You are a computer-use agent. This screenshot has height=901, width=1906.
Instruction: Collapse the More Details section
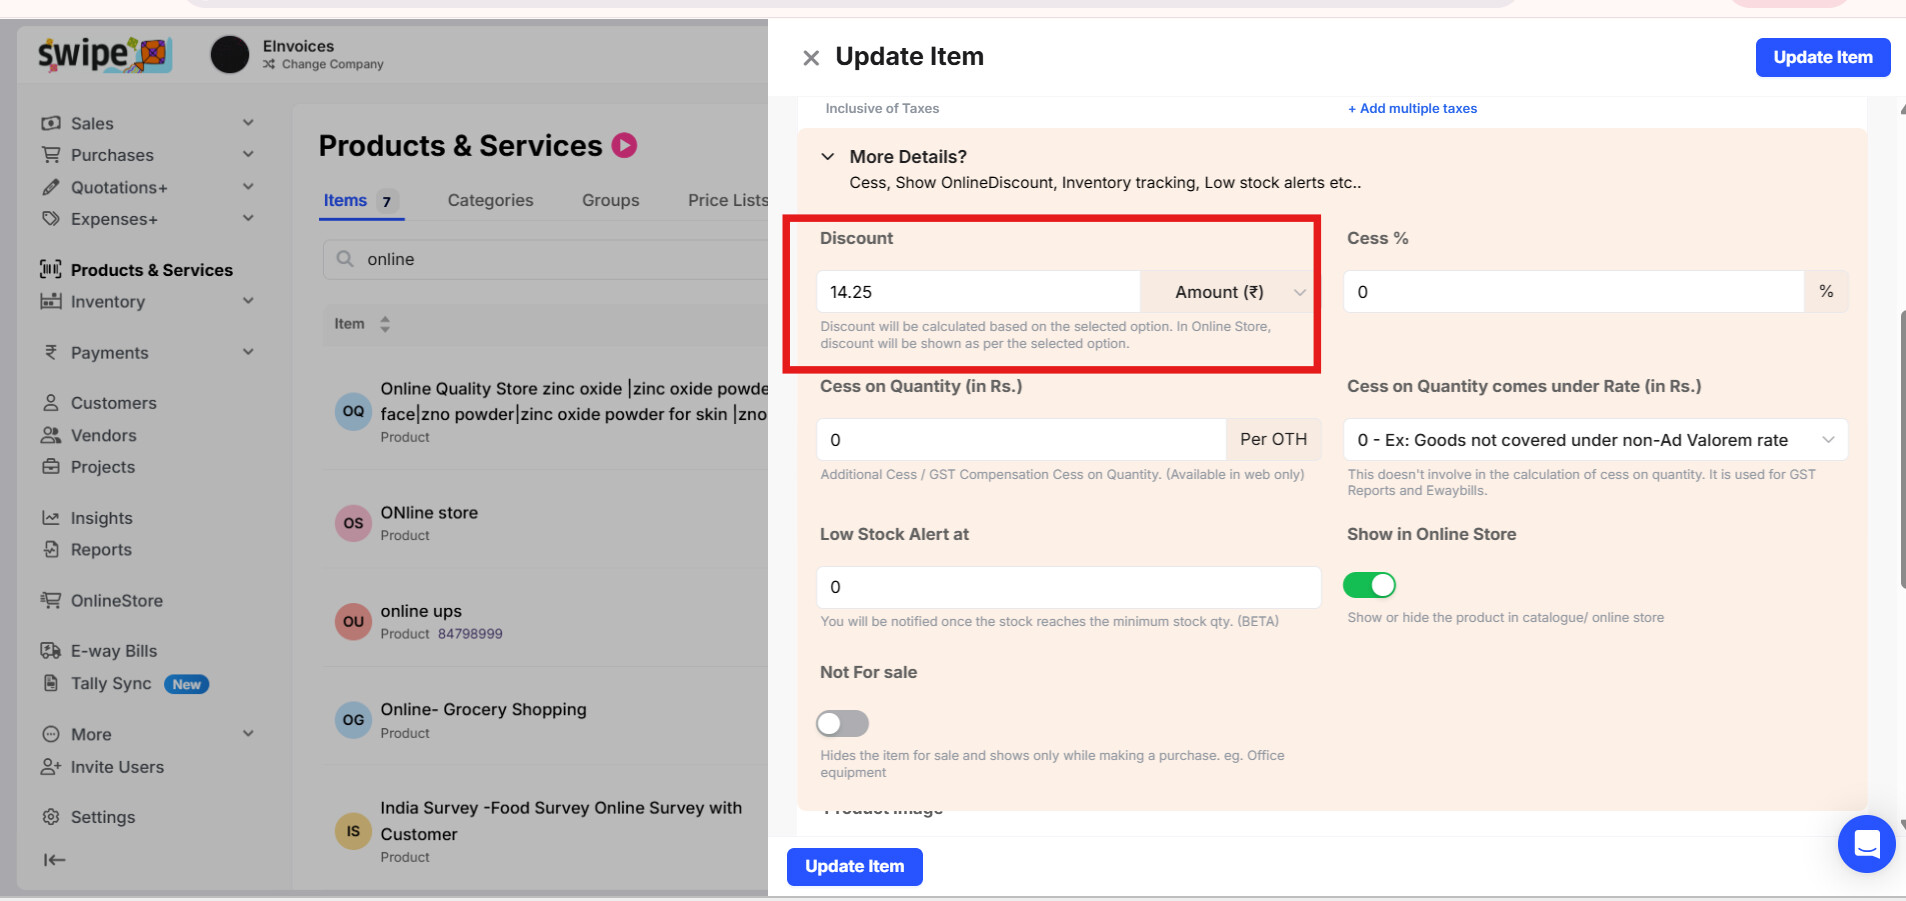coord(828,156)
